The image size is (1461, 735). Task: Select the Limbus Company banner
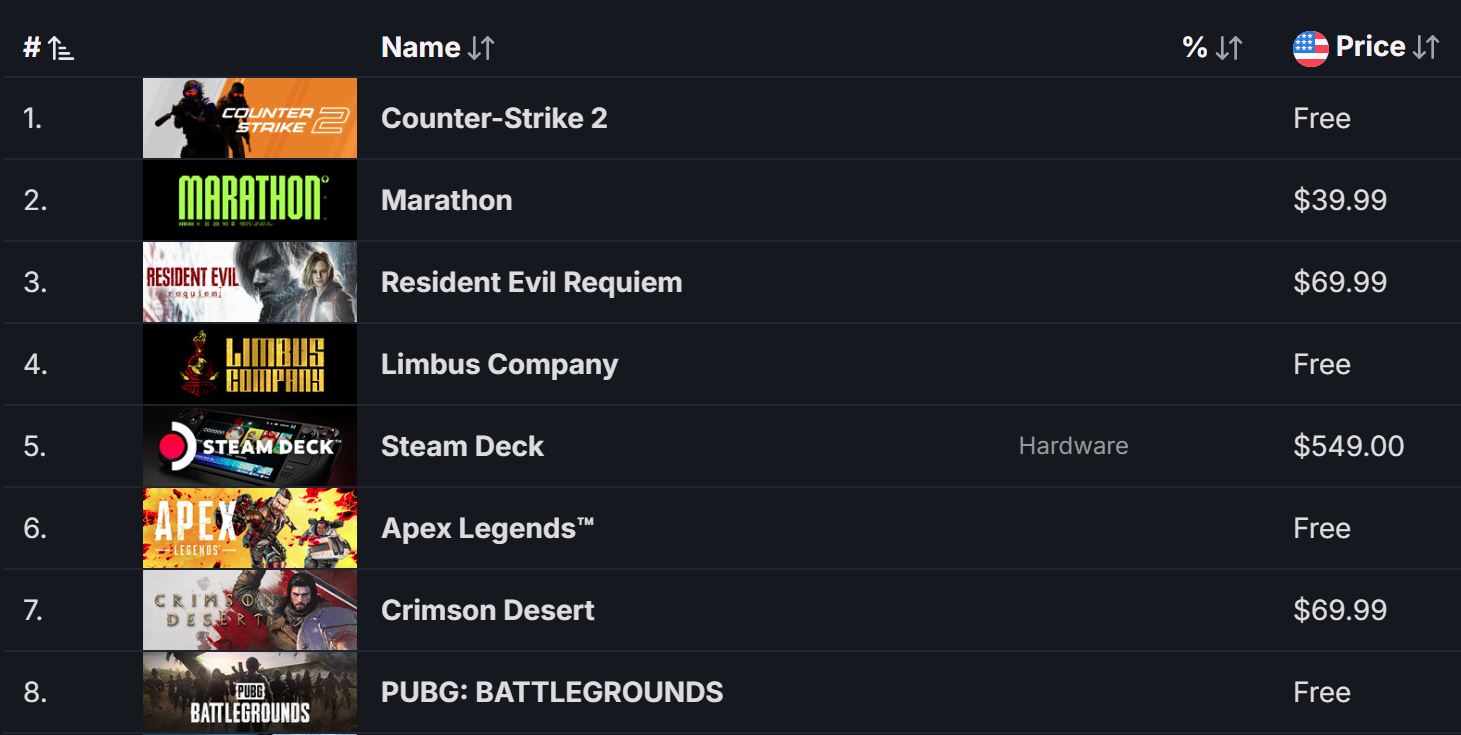point(249,363)
